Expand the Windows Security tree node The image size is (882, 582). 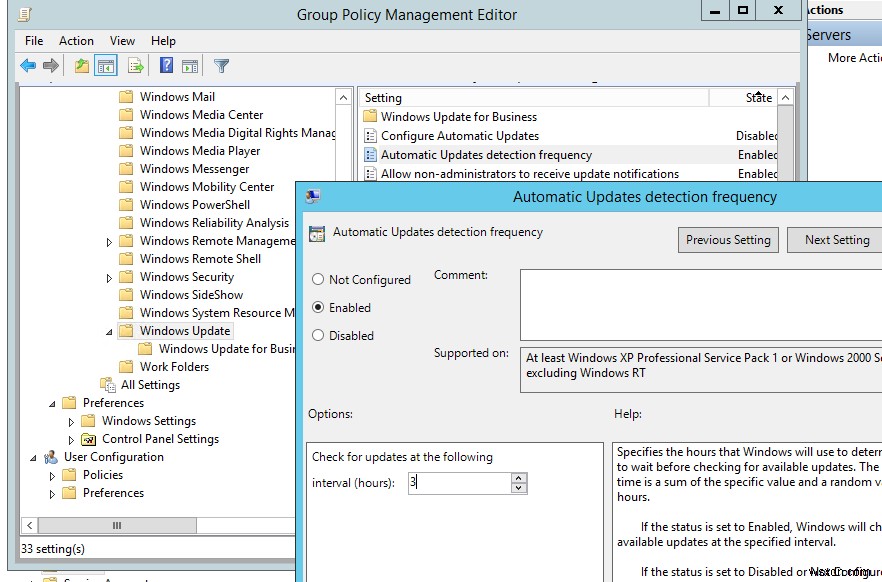point(109,276)
